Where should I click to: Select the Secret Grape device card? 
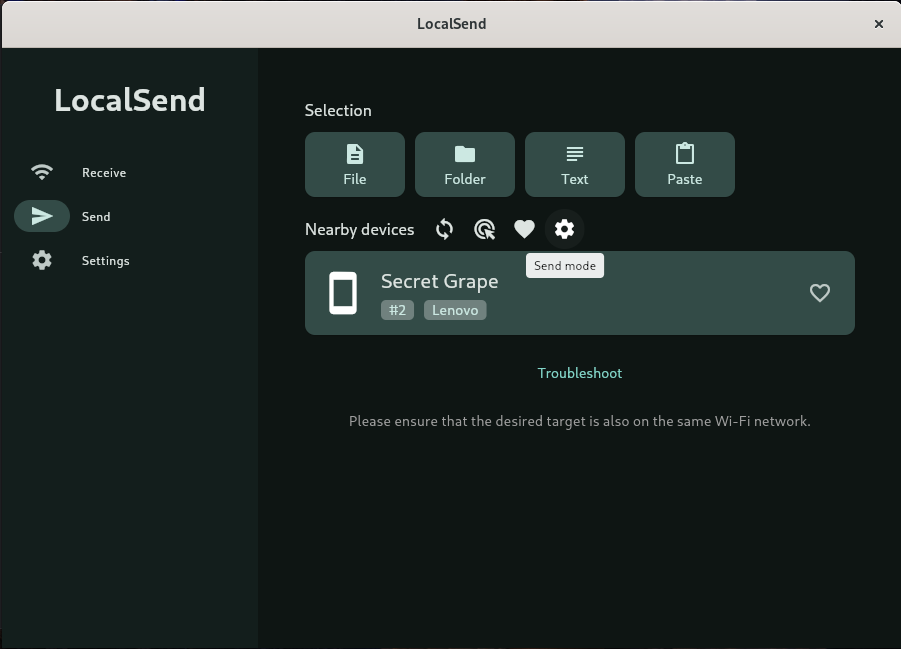(x=580, y=293)
